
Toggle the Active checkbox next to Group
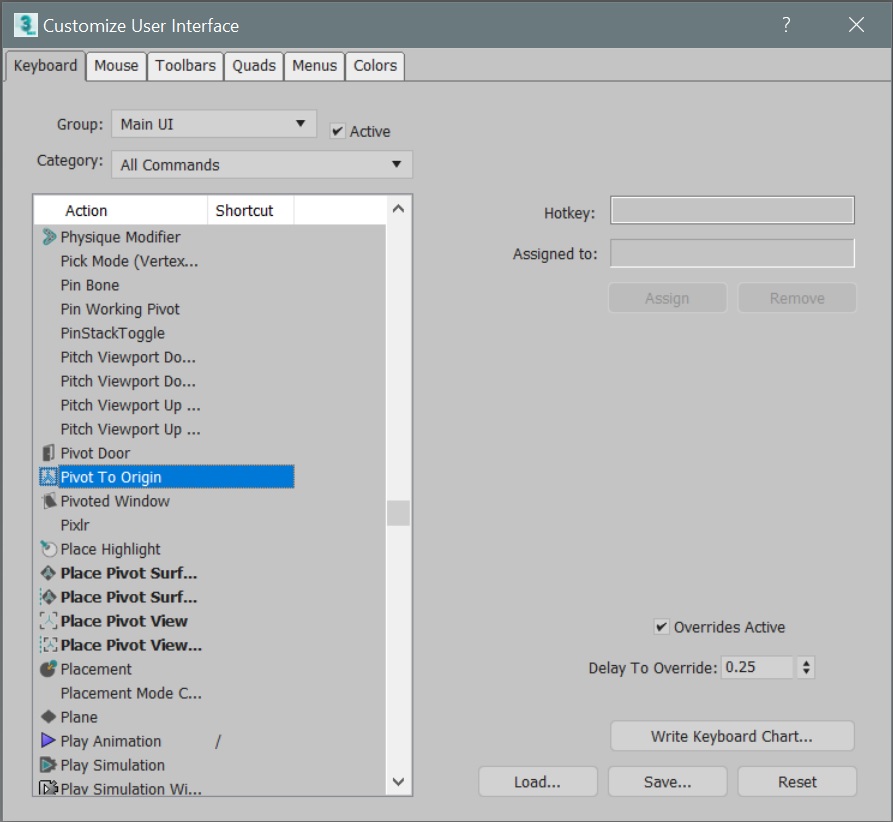tap(338, 130)
